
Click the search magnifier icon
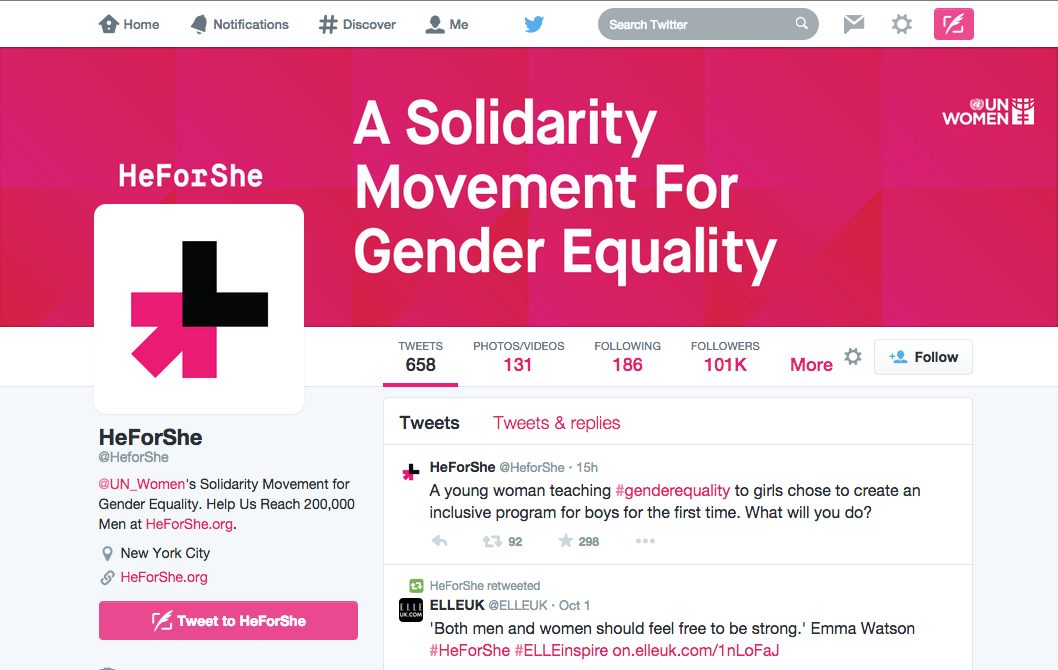tap(801, 24)
